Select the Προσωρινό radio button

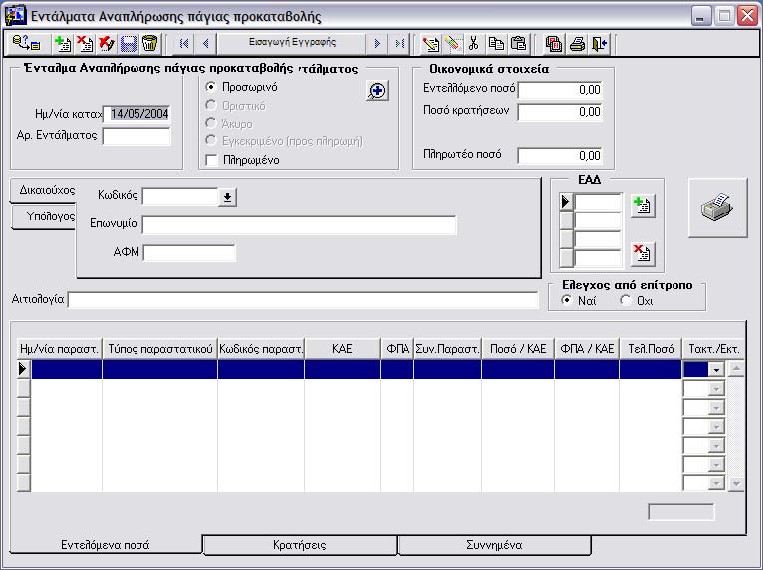(211, 87)
